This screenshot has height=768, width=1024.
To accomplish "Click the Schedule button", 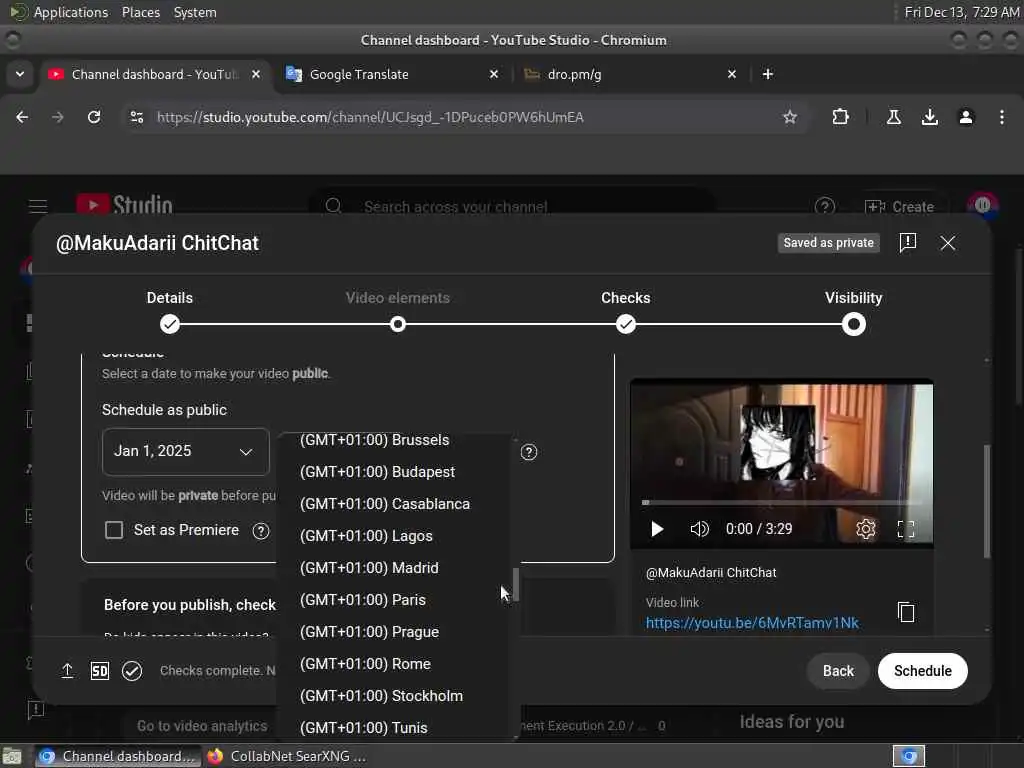I will coord(922,671).
